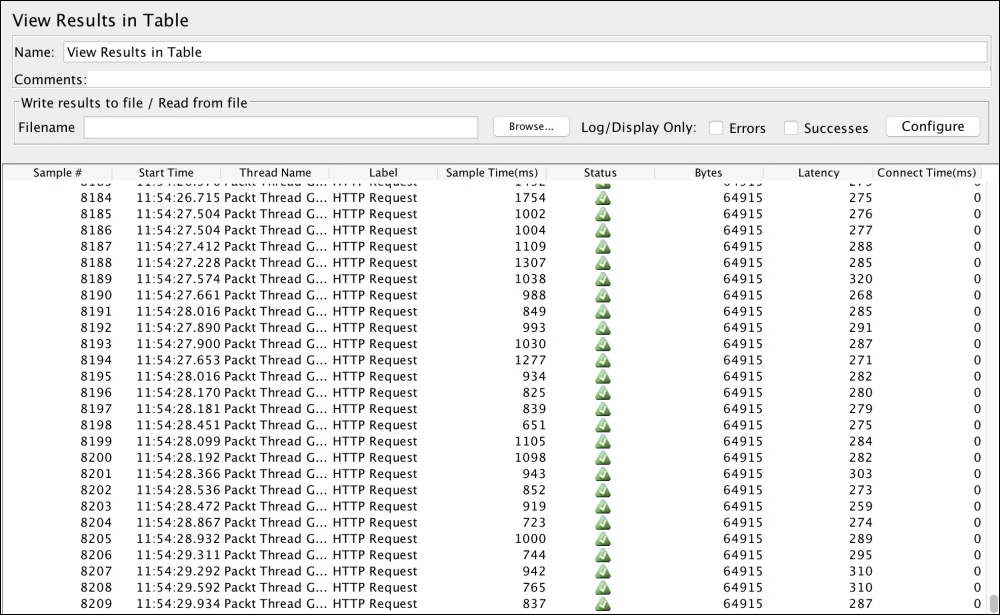
Task: Click the Latency column header
Action: (818, 172)
